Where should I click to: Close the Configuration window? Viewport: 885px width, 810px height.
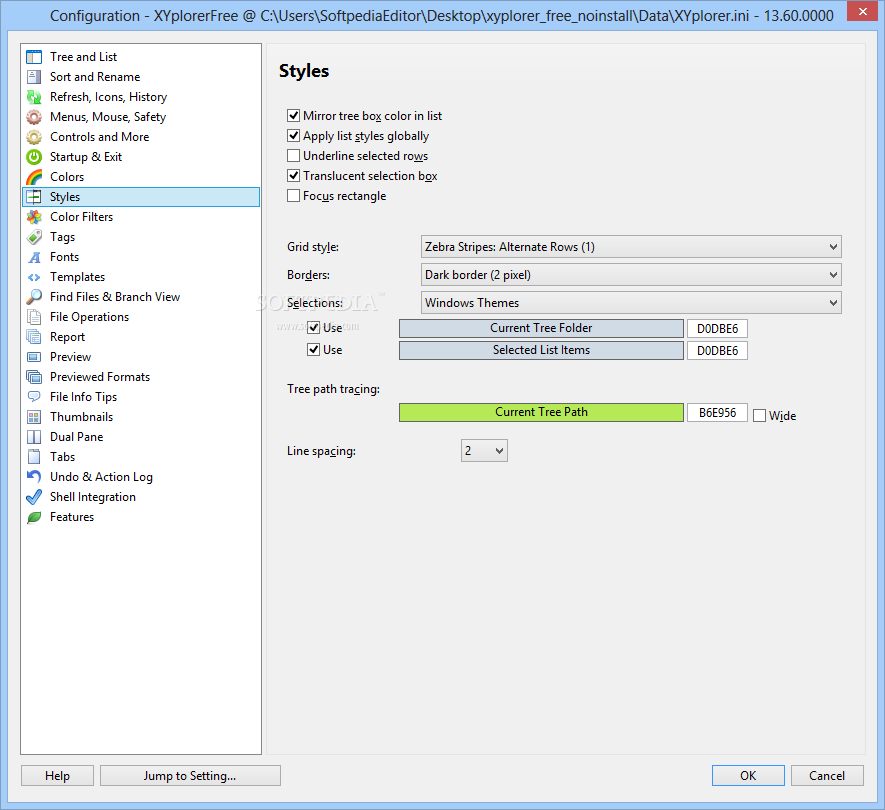pos(862,11)
